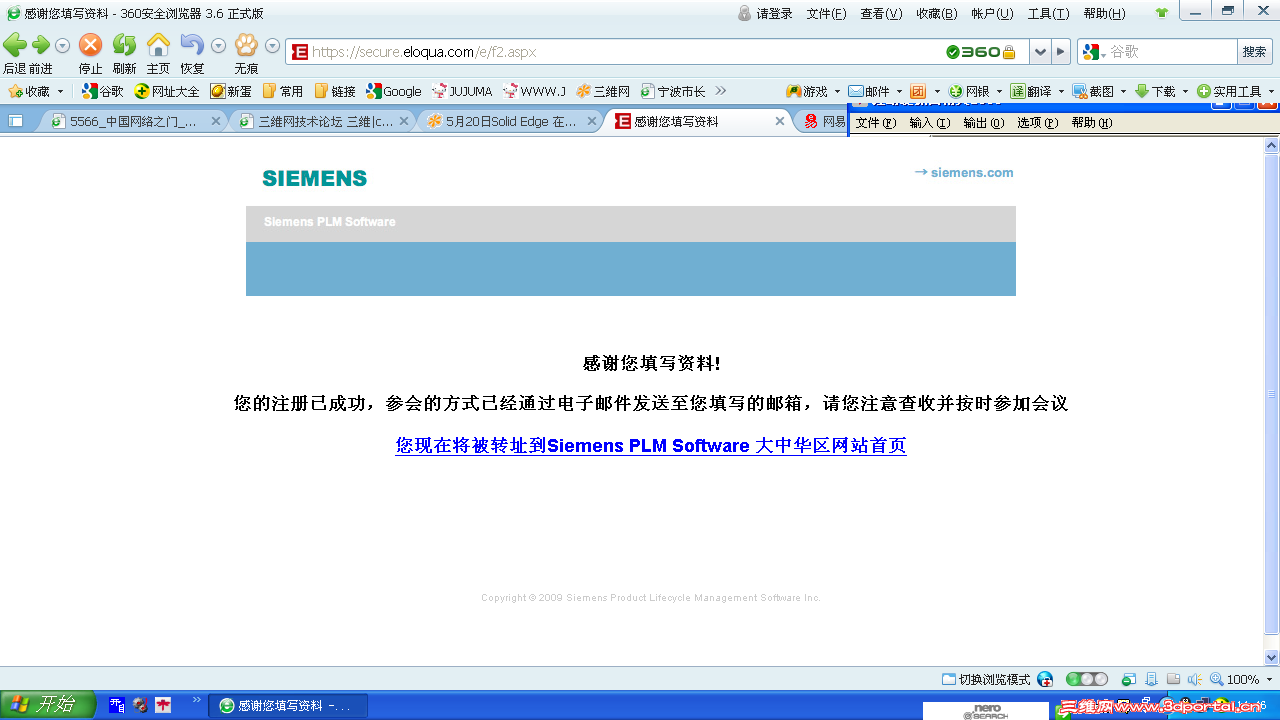Screen dimensions: 1280x720
Task: Open search engine selector dropdown
Action: point(1094,52)
